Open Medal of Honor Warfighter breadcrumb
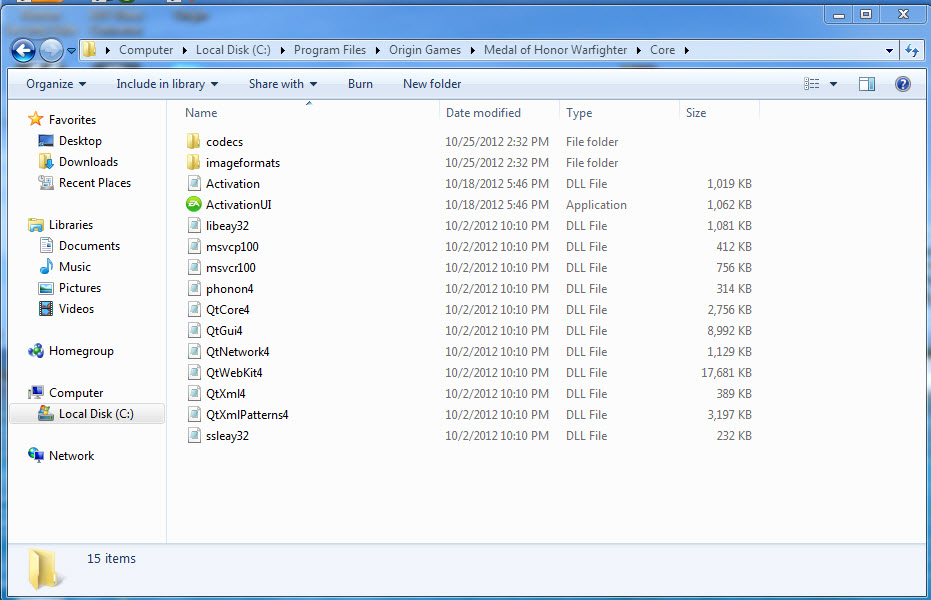931x600 pixels. pyautogui.click(x=555, y=50)
